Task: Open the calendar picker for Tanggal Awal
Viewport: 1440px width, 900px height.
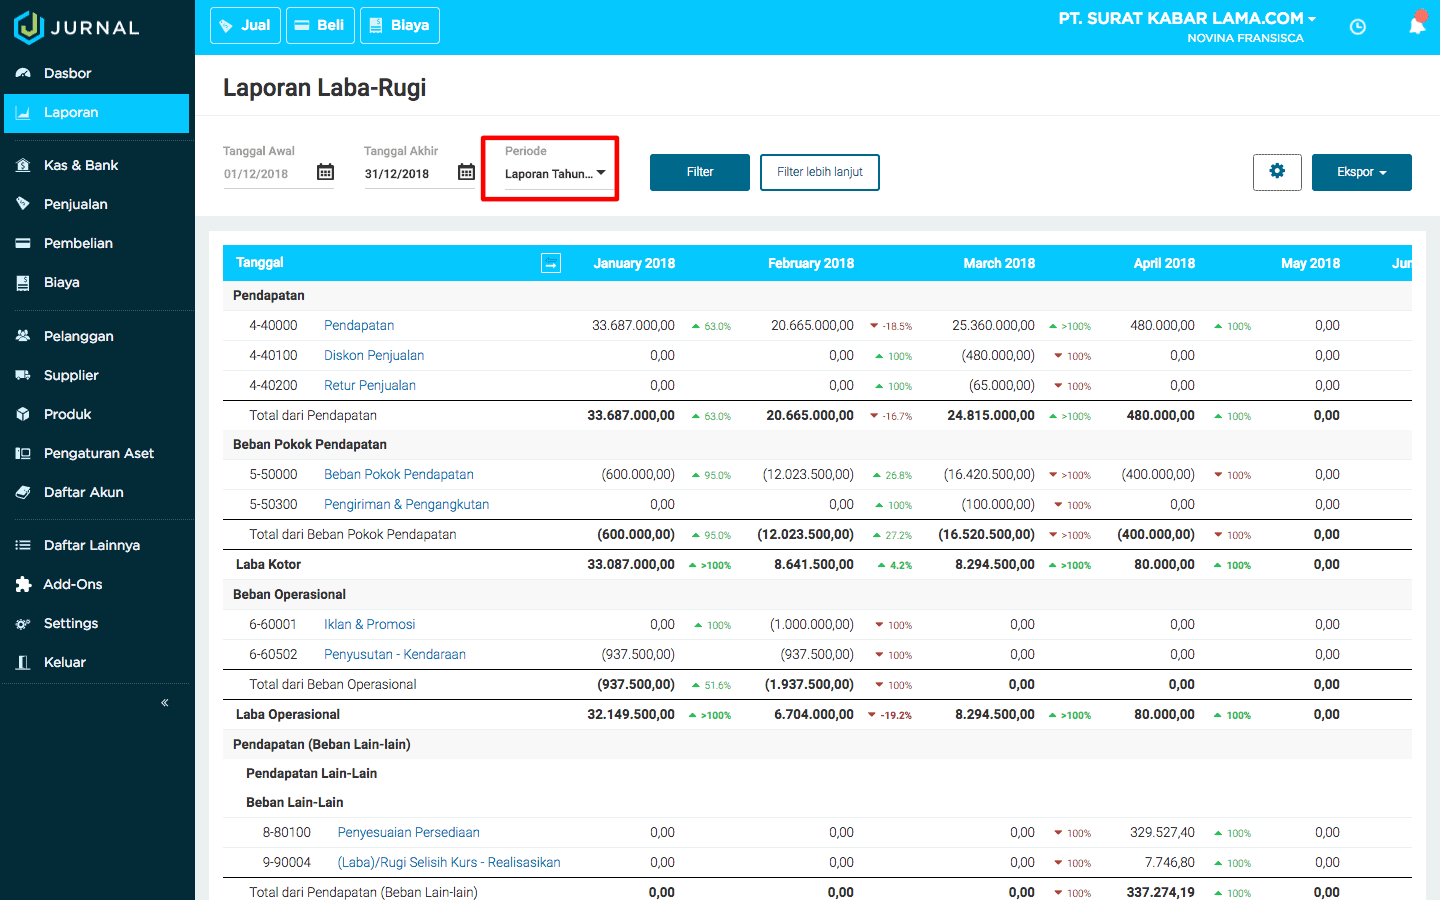Action: coord(325,172)
